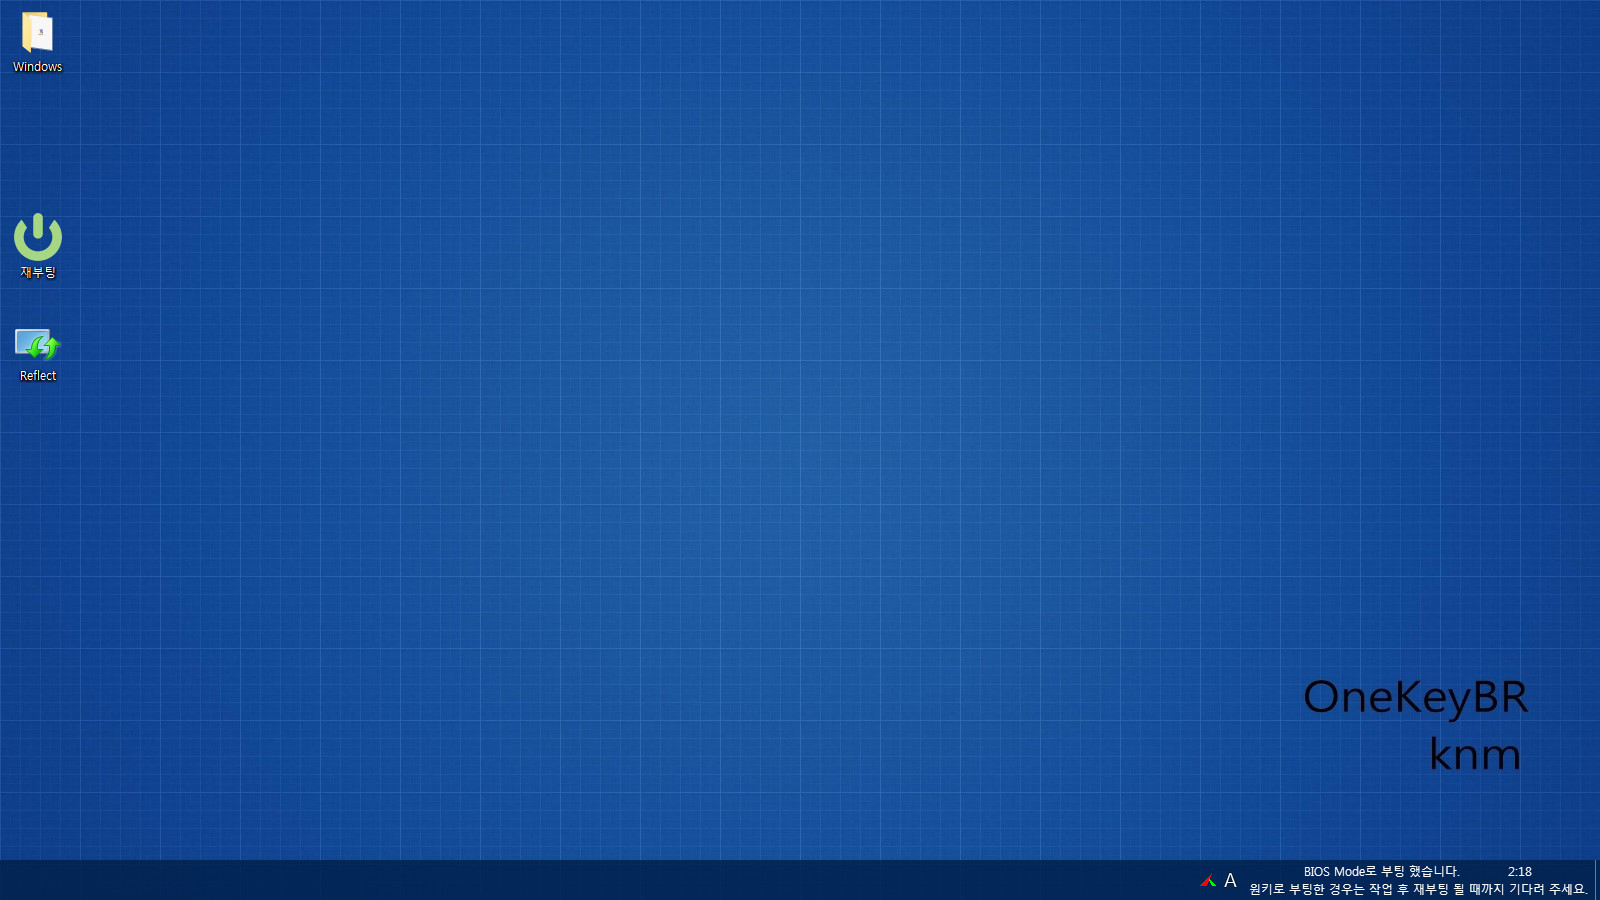Click the 원키로 부팅한 경우는 message text
The width and height of the screenshot is (1600, 900).
(1418, 889)
